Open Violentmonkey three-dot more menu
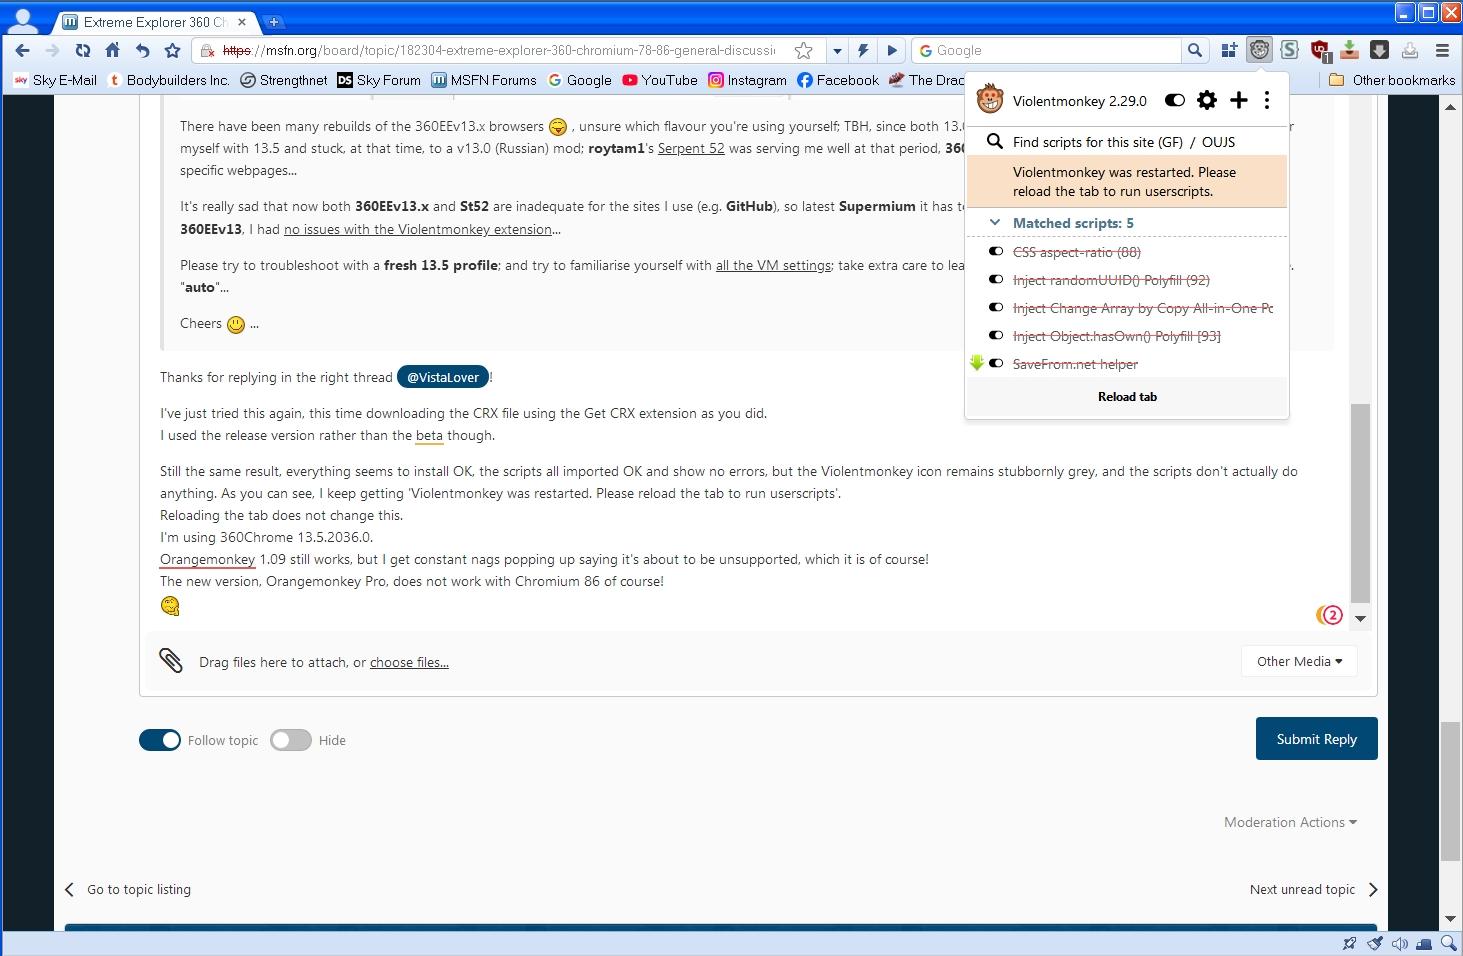 (x=1267, y=100)
